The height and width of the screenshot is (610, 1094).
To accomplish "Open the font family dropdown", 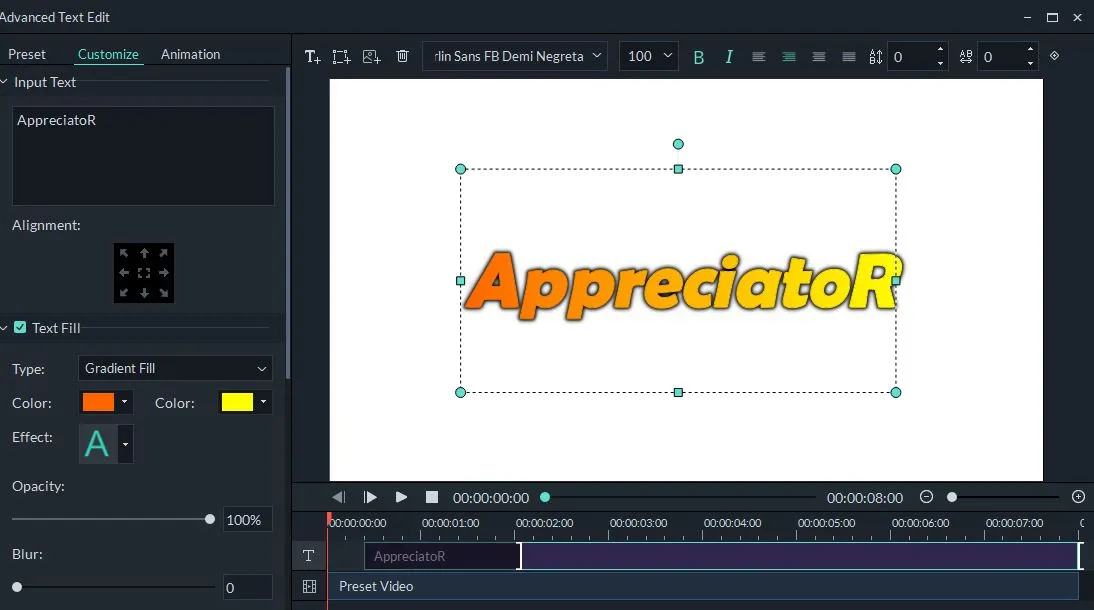I will click(x=514, y=56).
